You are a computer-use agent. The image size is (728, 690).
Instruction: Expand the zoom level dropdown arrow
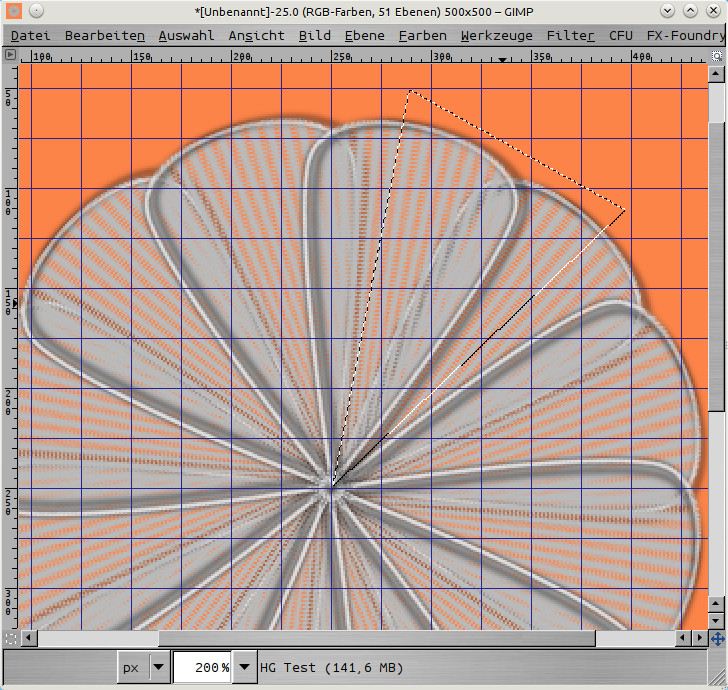243,667
